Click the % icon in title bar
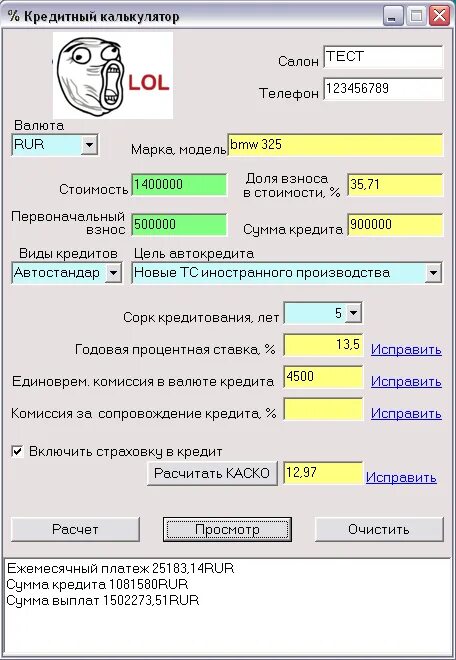 pyautogui.click(x=13, y=17)
